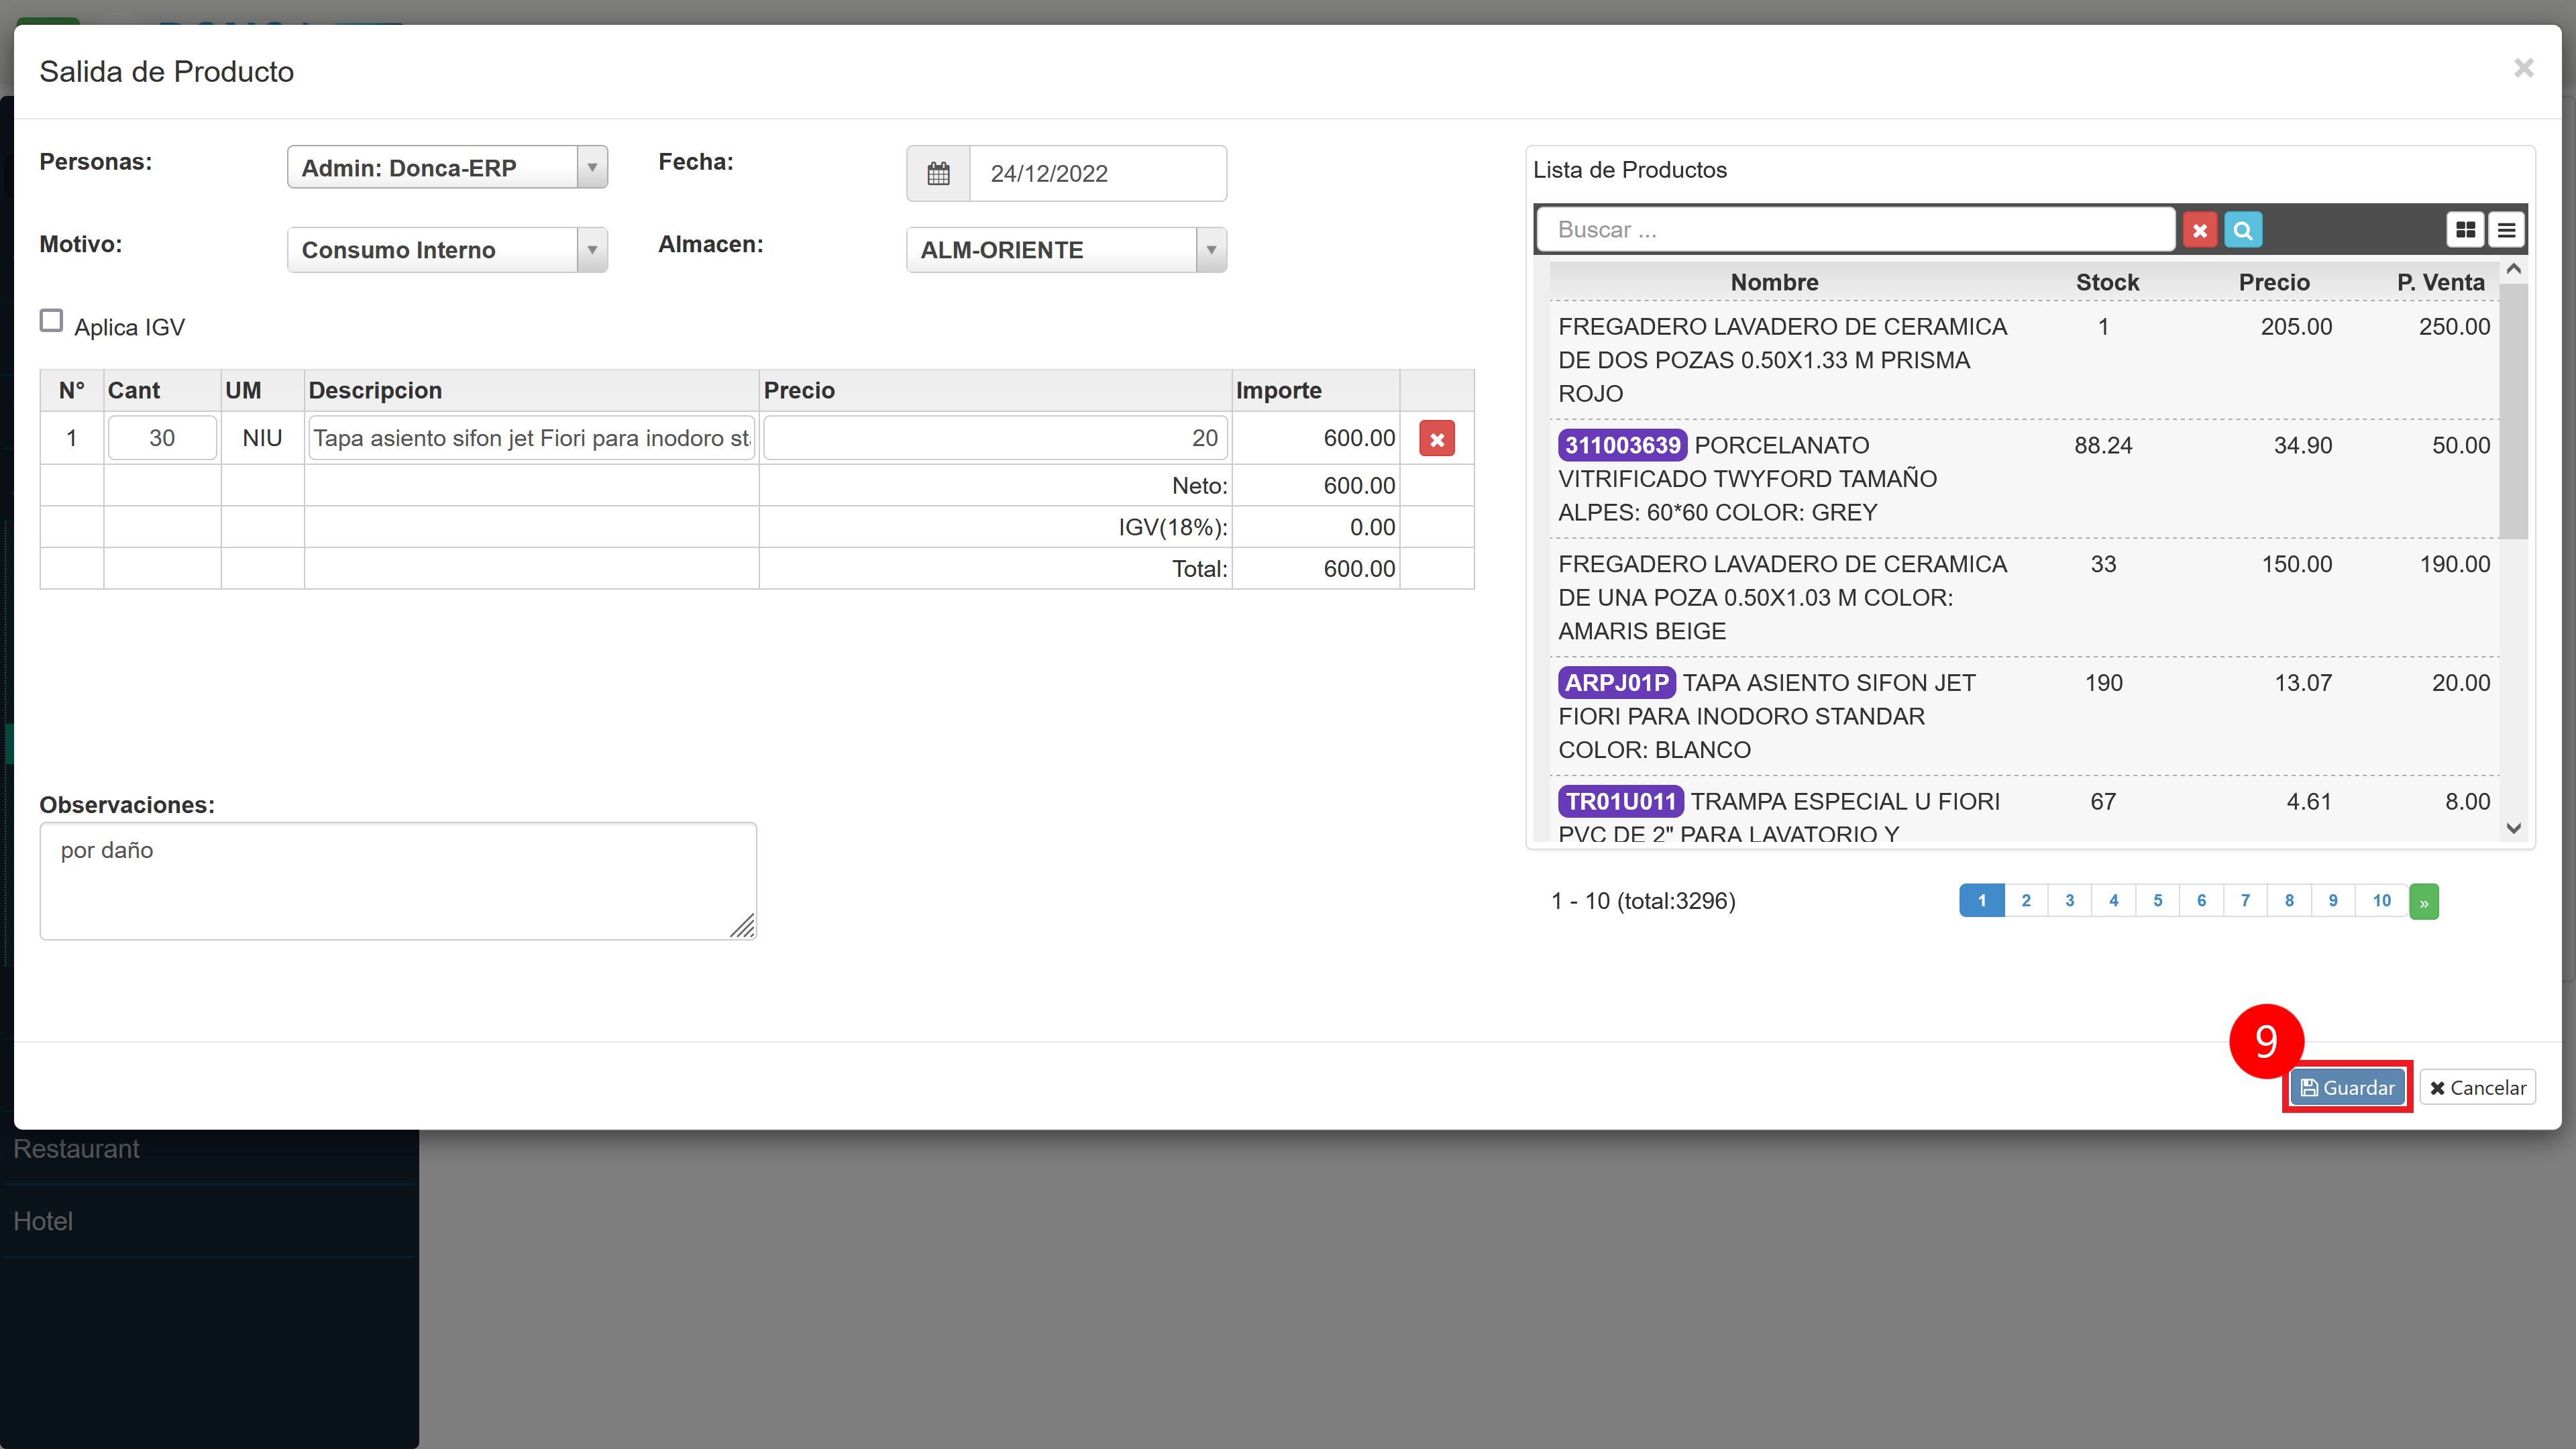This screenshot has width=2576, height=1449.
Task: Select FREGADERO DE UNA POZA AMARIS BEIGE product
Action: click(2024, 598)
